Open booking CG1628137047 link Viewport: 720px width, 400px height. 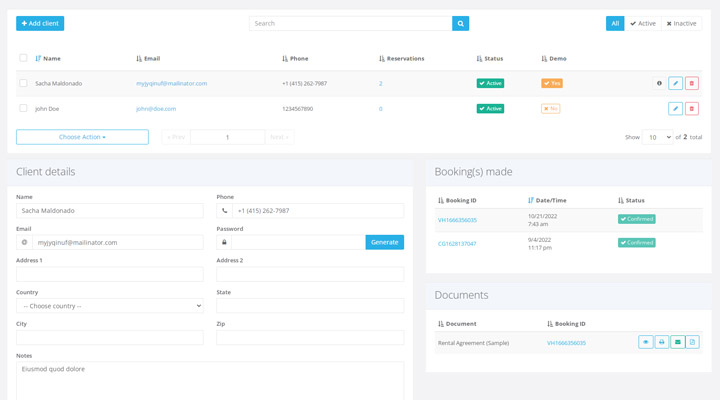click(x=457, y=243)
